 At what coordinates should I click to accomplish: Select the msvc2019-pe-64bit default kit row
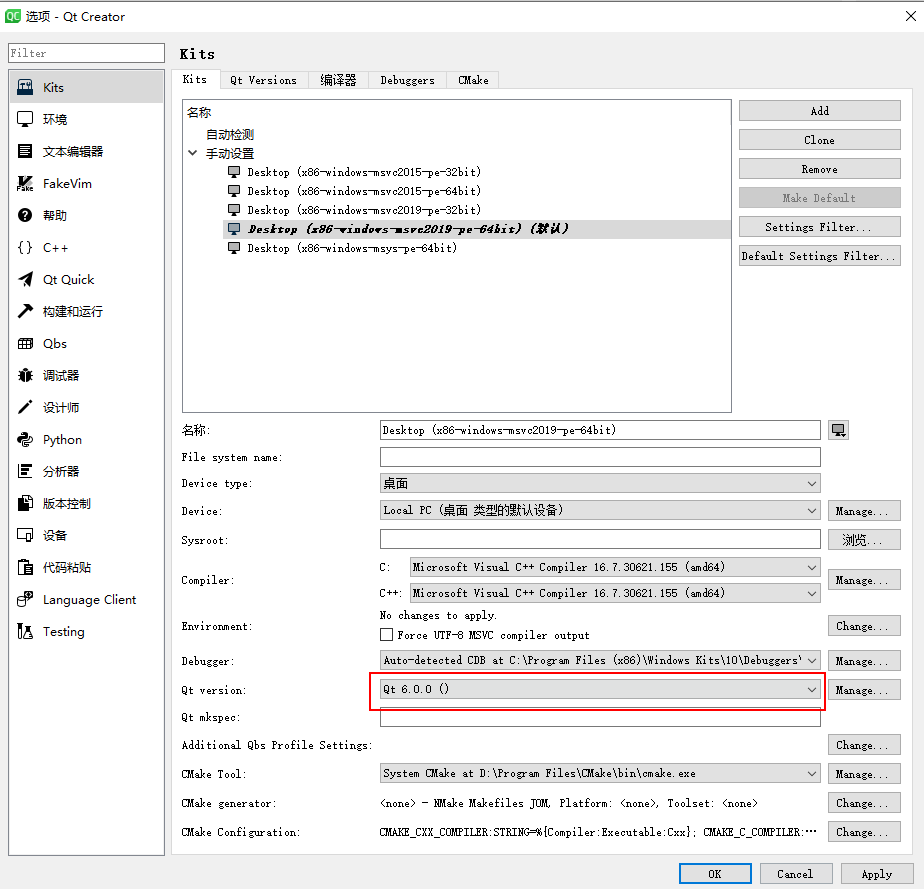(x=476, y=229)
